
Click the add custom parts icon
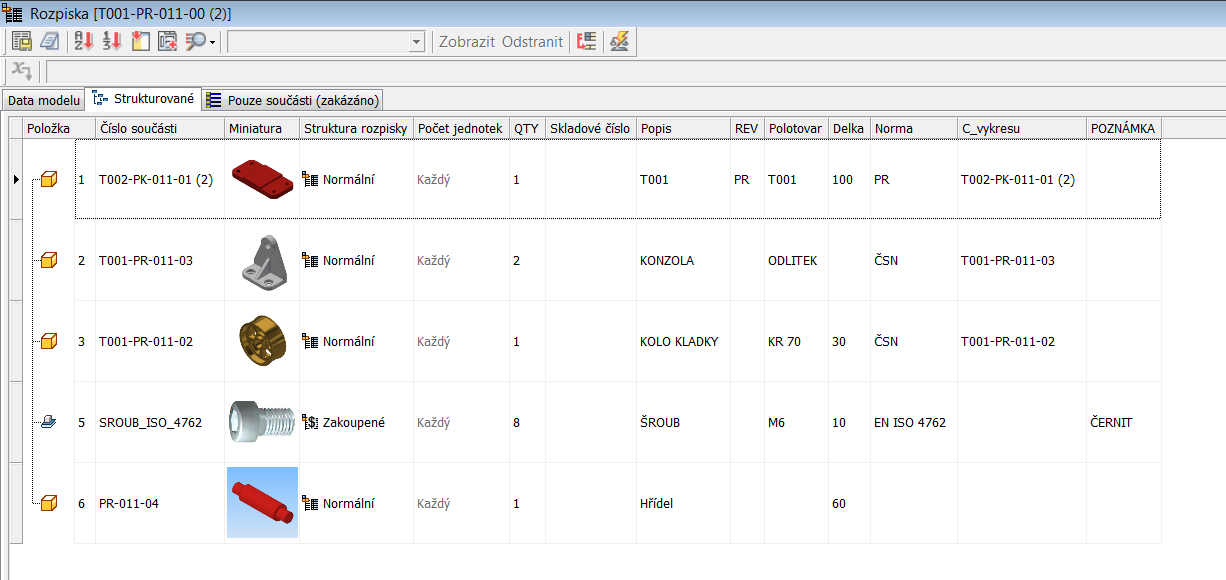click(x=167, y=42)
